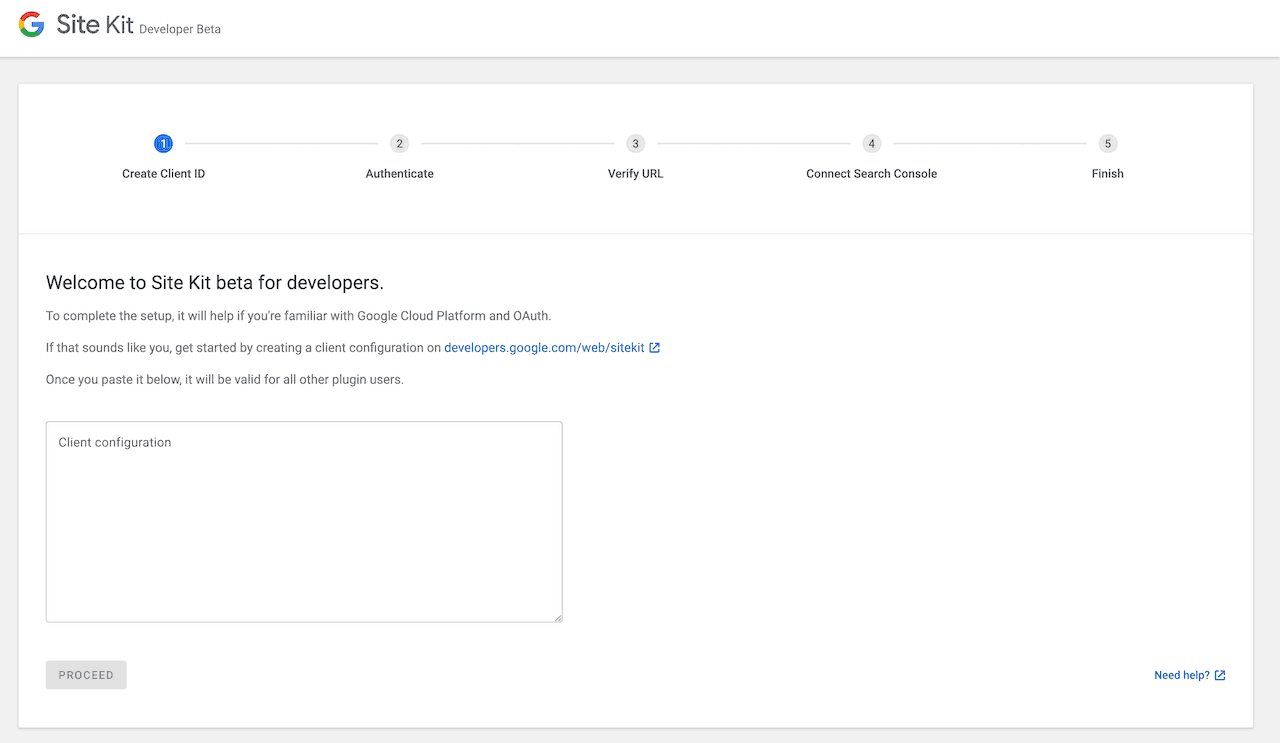Click the Site Kit title text

click(x=95, y=25)
